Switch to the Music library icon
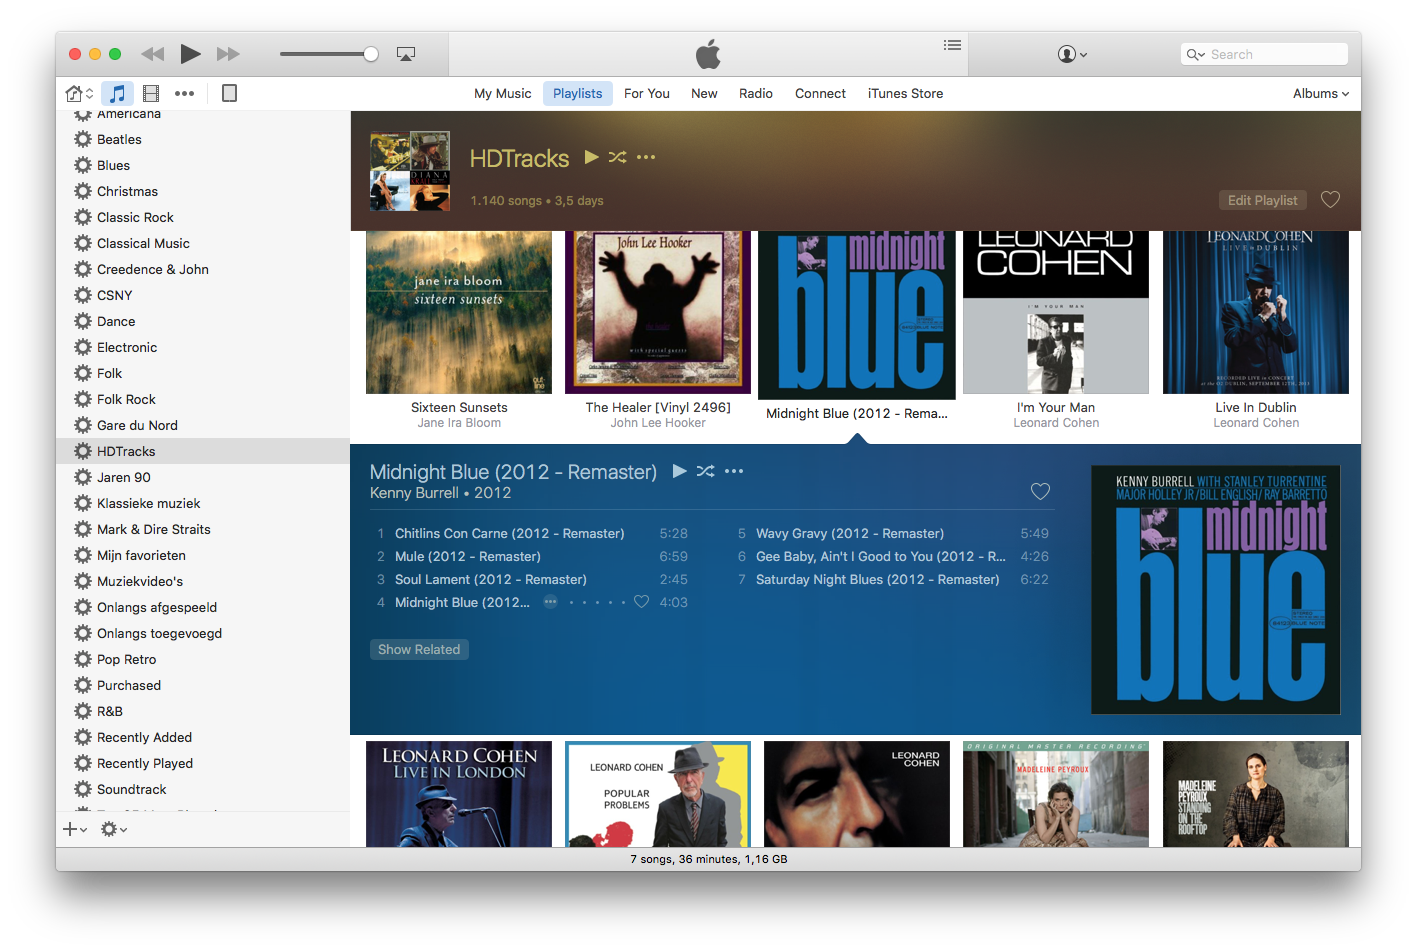 pyautogui.click(x=118, y=93)
